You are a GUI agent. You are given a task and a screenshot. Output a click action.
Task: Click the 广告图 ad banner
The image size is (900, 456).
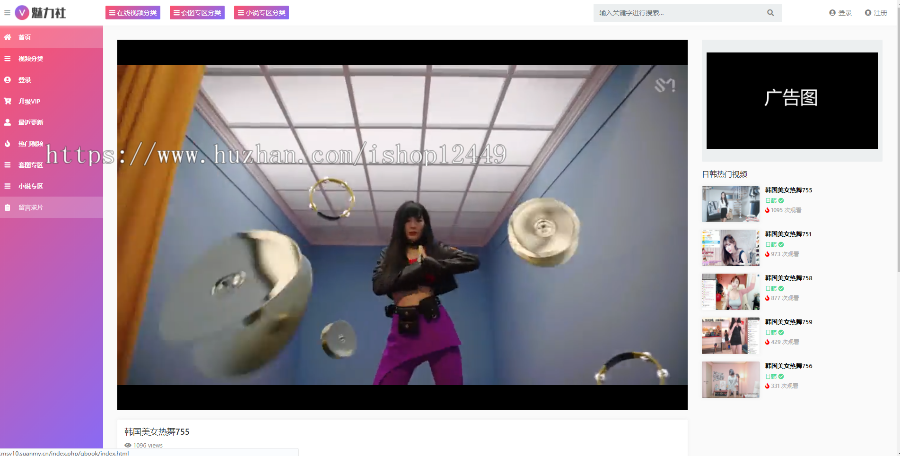792,101
